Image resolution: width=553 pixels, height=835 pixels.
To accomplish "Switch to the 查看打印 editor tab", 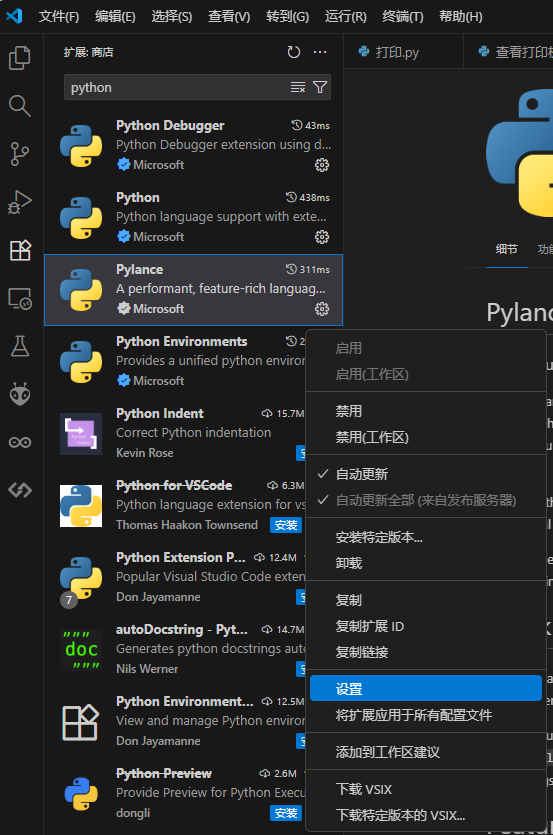I will point(509,52).
